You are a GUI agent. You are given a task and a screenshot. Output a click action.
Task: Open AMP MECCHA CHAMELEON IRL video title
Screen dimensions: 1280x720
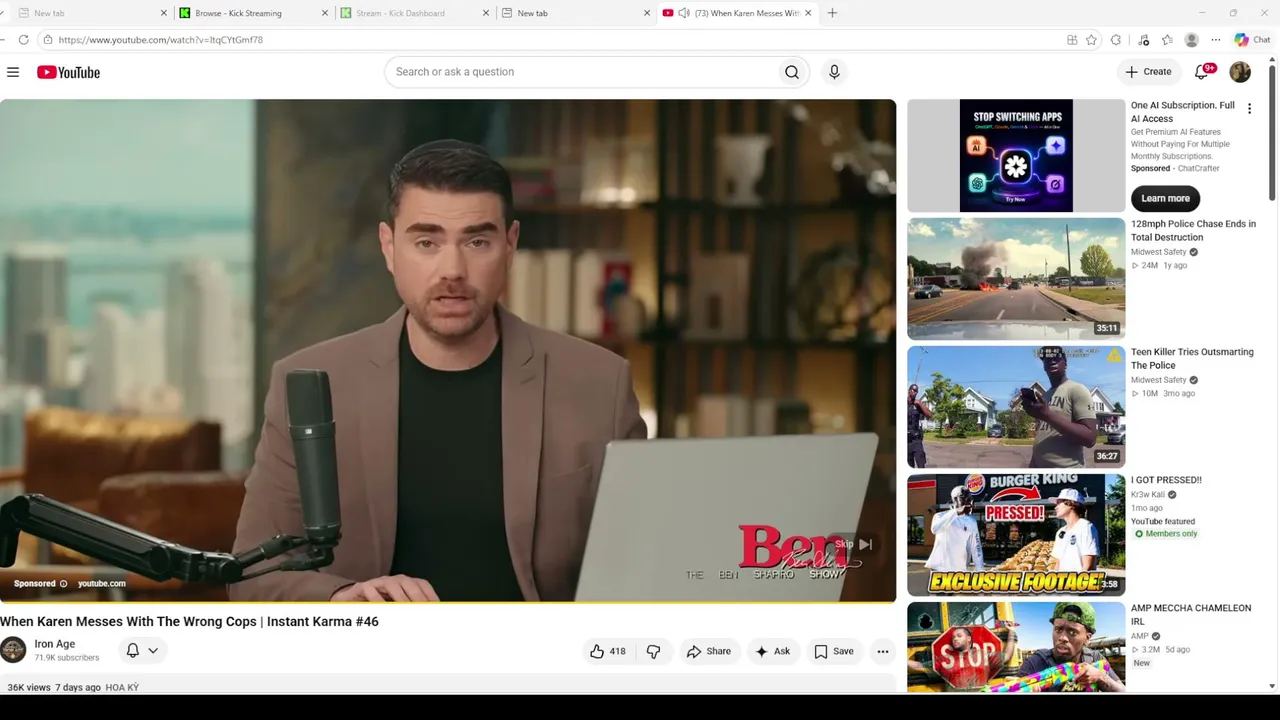1191,614
